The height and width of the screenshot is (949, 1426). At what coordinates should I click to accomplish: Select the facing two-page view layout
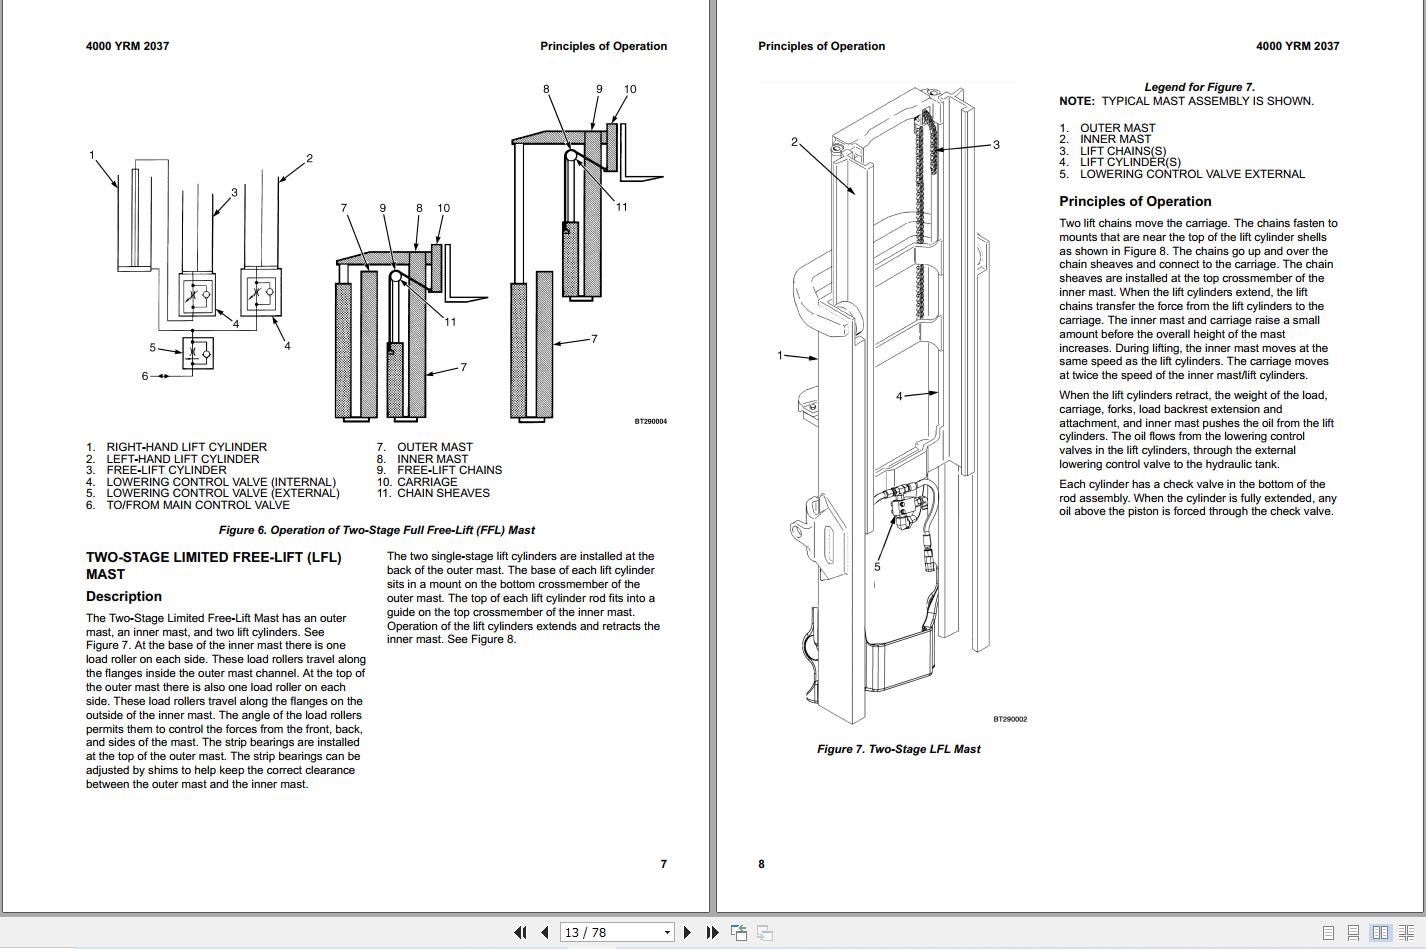[x=1380, y=933]
